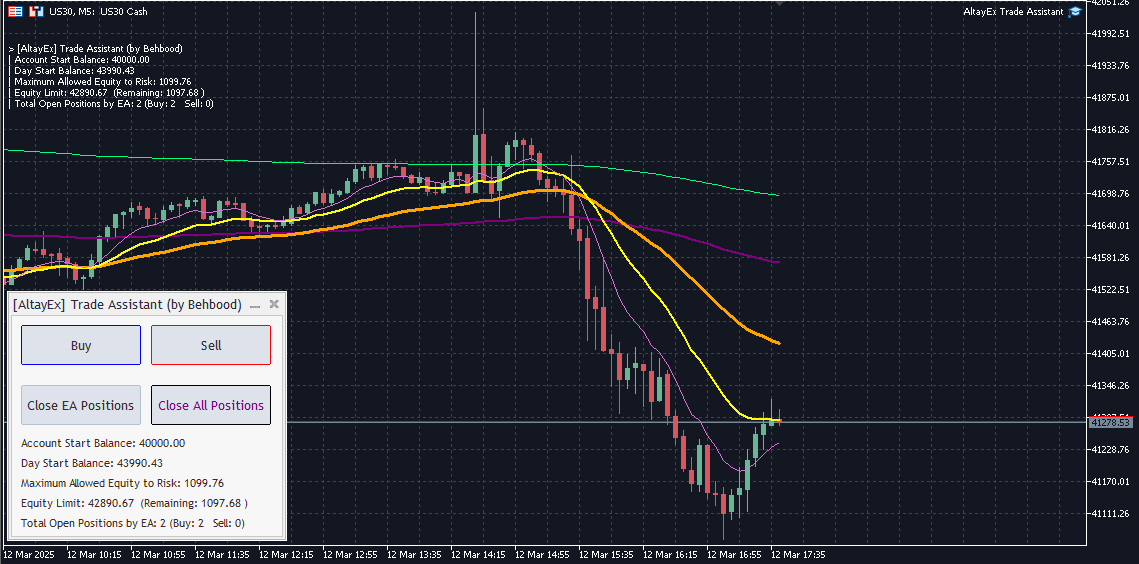Click the Close EA Positions button

tap(81, 405)
